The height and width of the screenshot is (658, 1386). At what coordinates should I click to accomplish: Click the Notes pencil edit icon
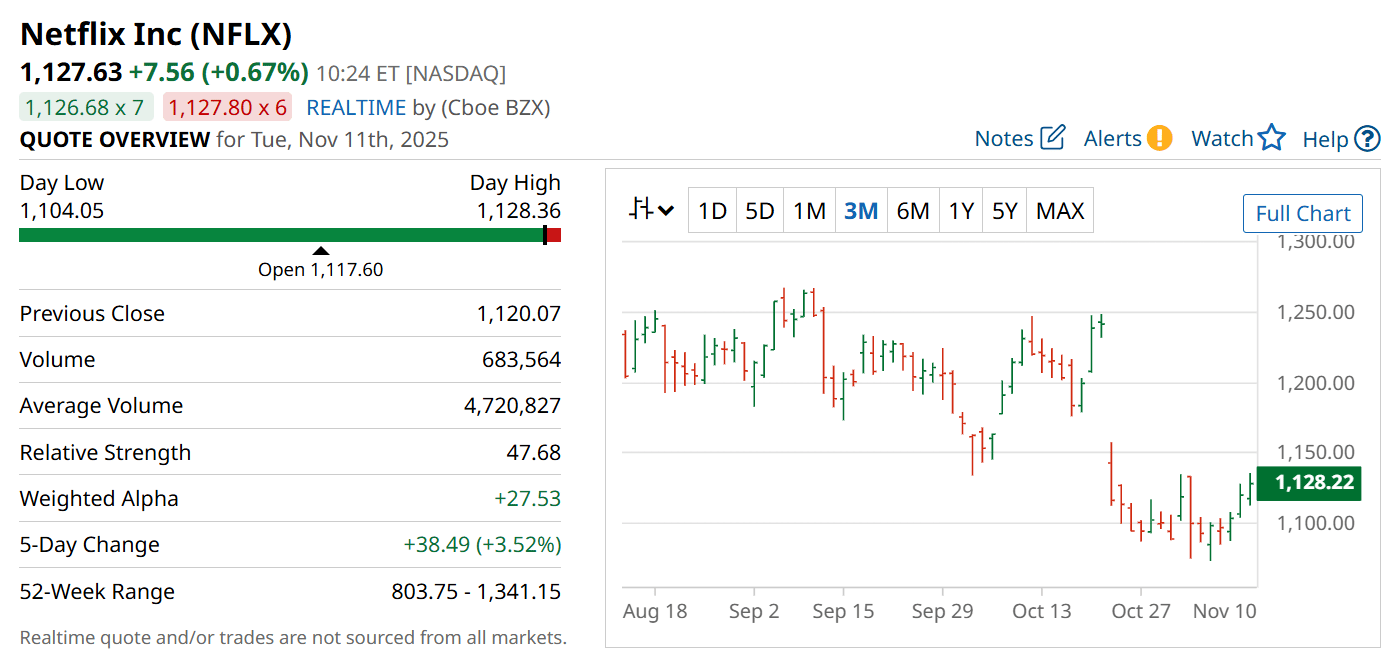tap(1052, 138)
